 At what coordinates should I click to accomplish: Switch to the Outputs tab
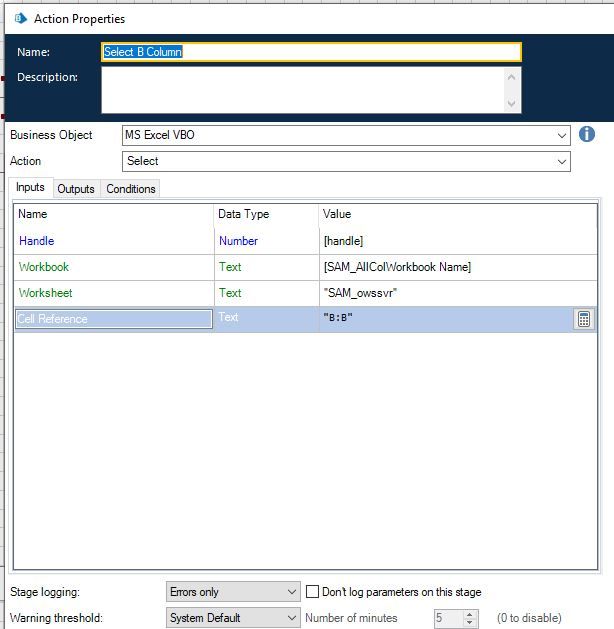click(x=76, y=189)
